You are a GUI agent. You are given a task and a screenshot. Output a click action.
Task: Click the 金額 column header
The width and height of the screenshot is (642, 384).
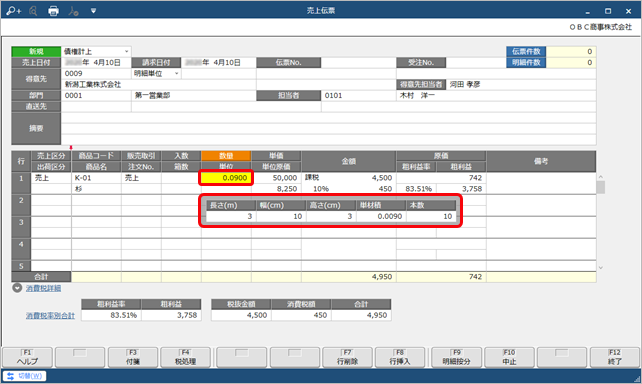coord(348,161)
